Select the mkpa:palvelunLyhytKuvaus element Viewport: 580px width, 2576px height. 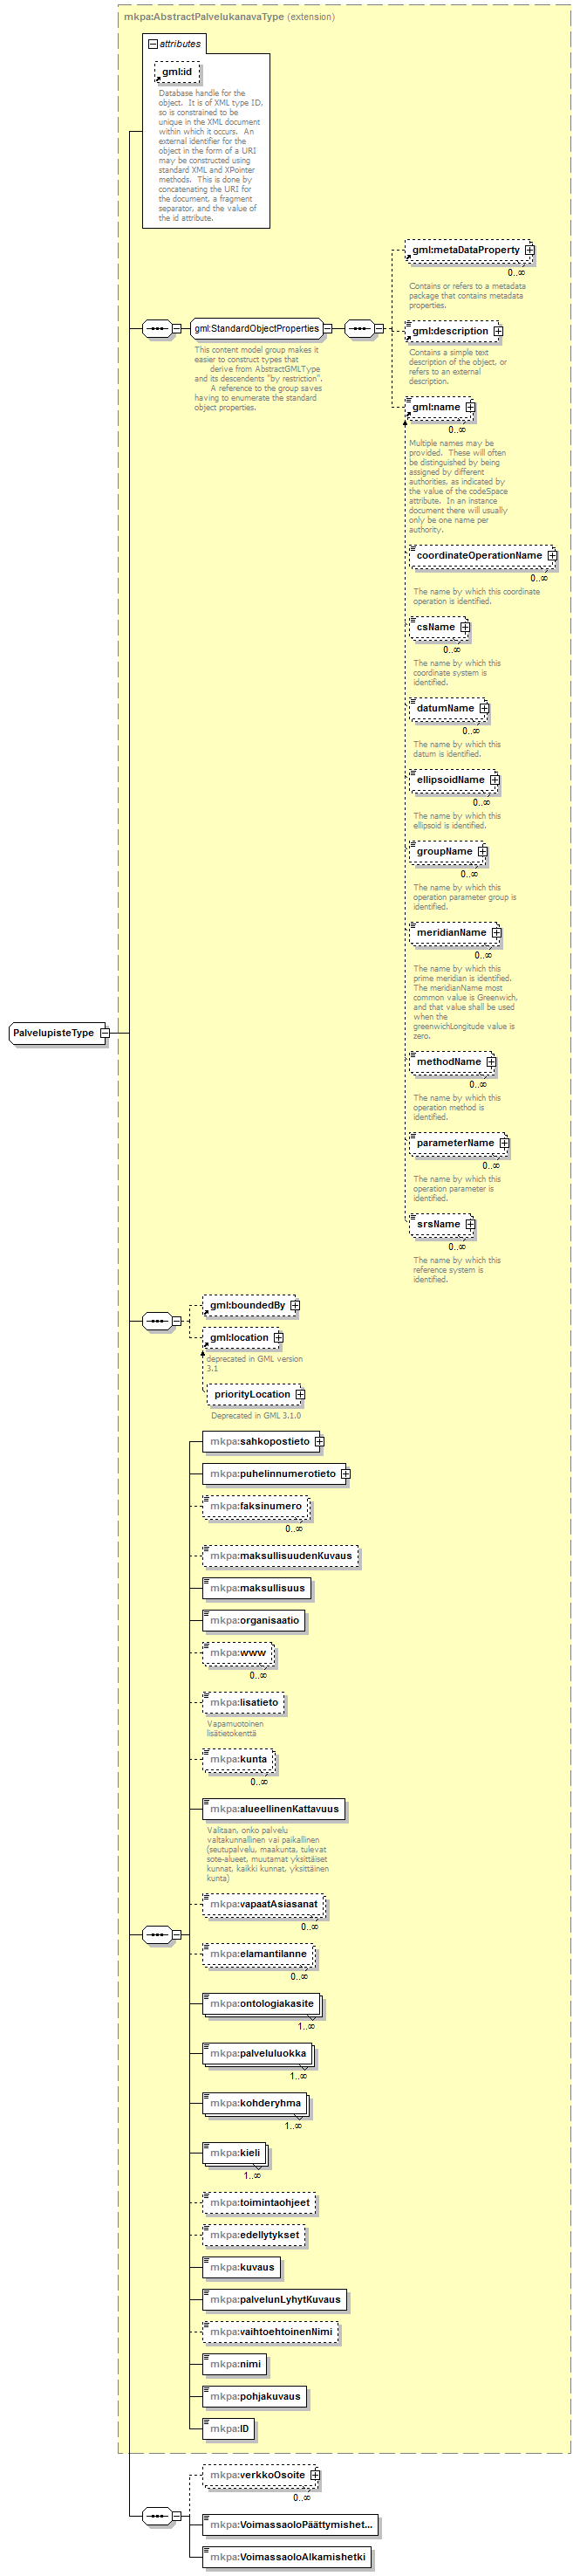pyautogui.click(x=274, y=2299)
